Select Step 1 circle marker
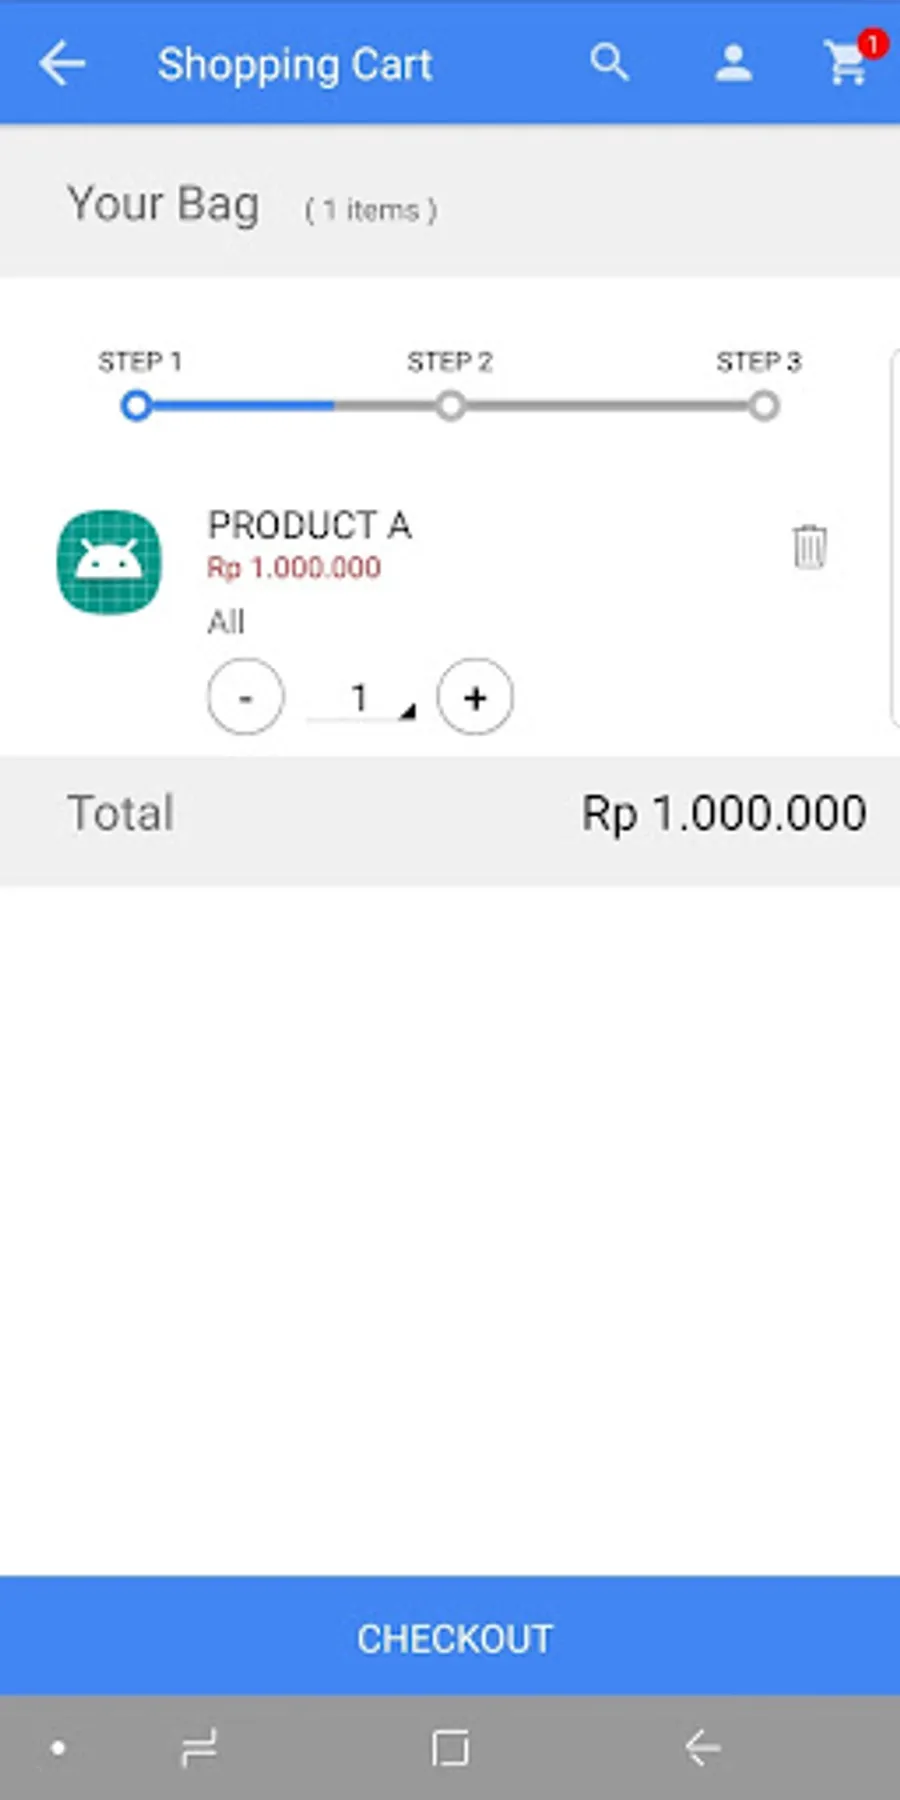900x1800 pixels. pyautogui.click(x=137, y=406)
